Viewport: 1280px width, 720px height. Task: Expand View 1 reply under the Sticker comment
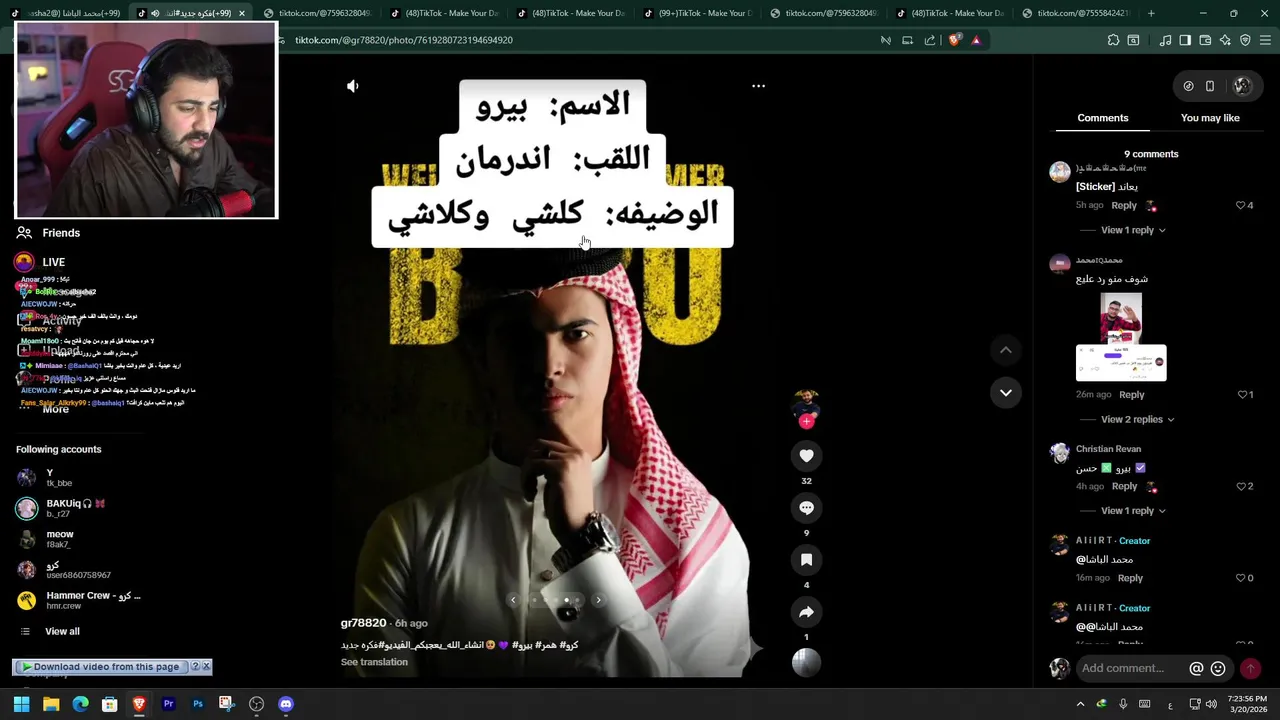(1133, 230)
